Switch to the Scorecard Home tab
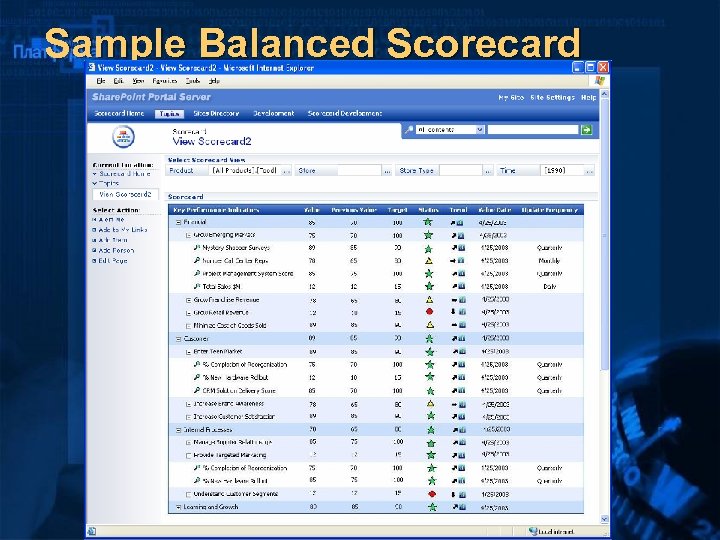 [119, 113]
